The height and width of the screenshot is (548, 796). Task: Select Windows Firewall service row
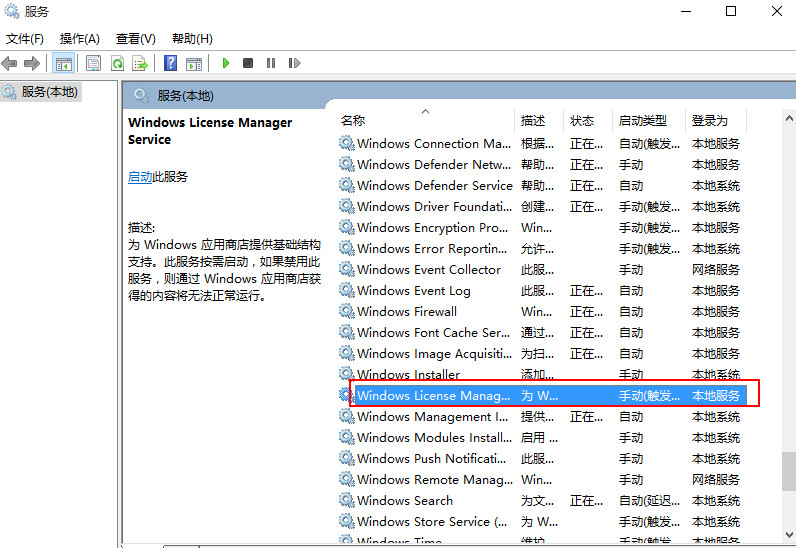pyautogui.click(x=542, y=312)
